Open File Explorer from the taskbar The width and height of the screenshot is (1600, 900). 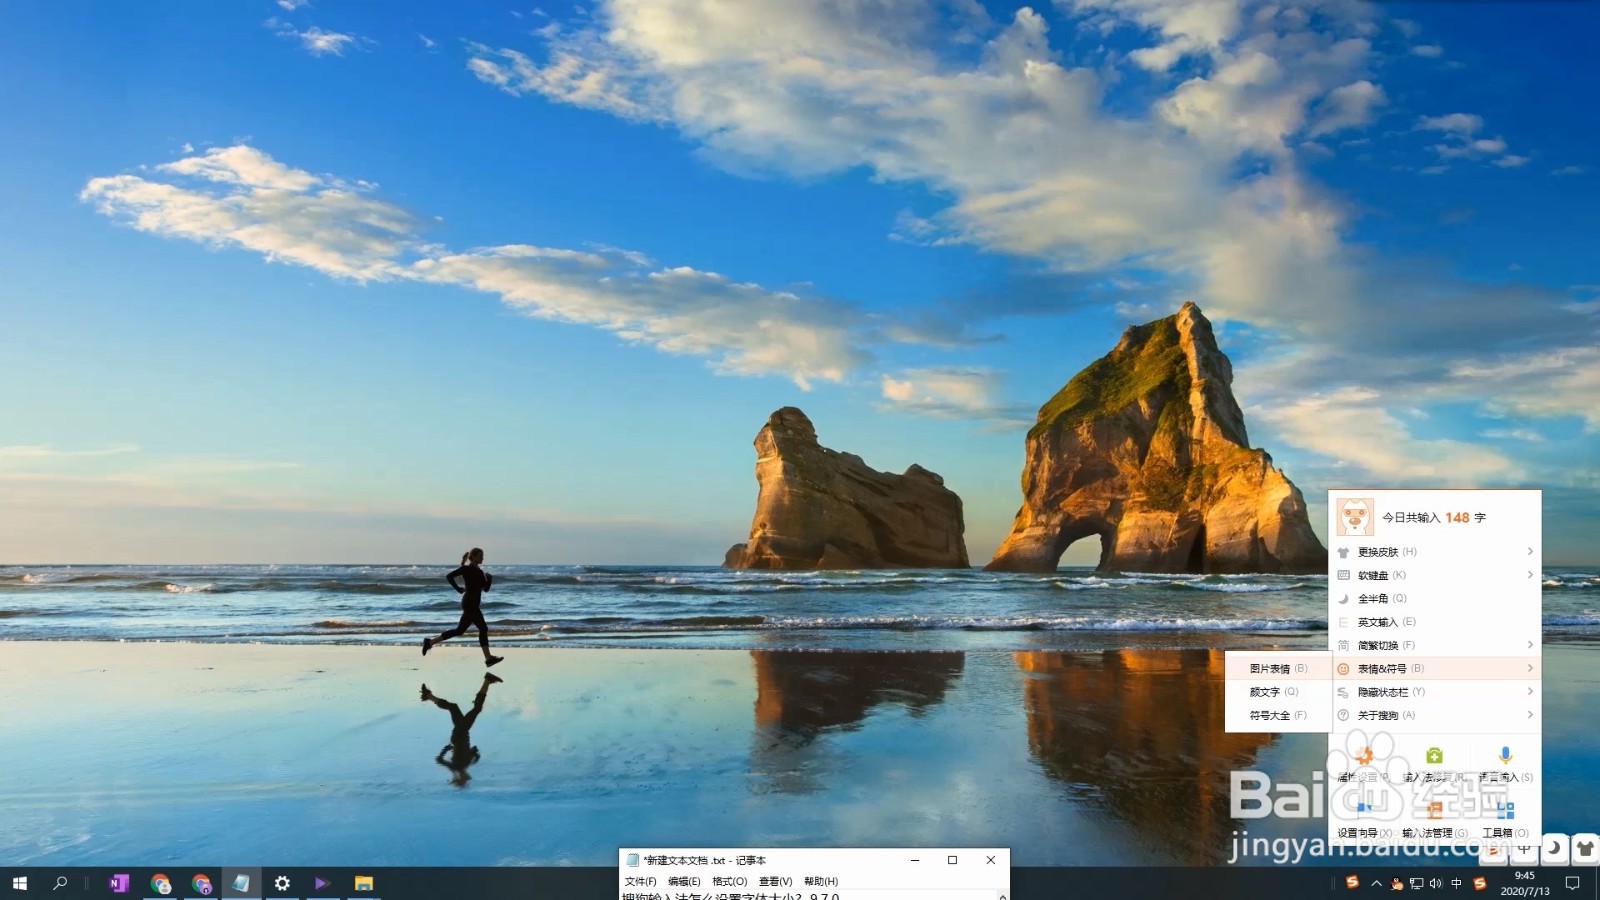click(363, 883)
